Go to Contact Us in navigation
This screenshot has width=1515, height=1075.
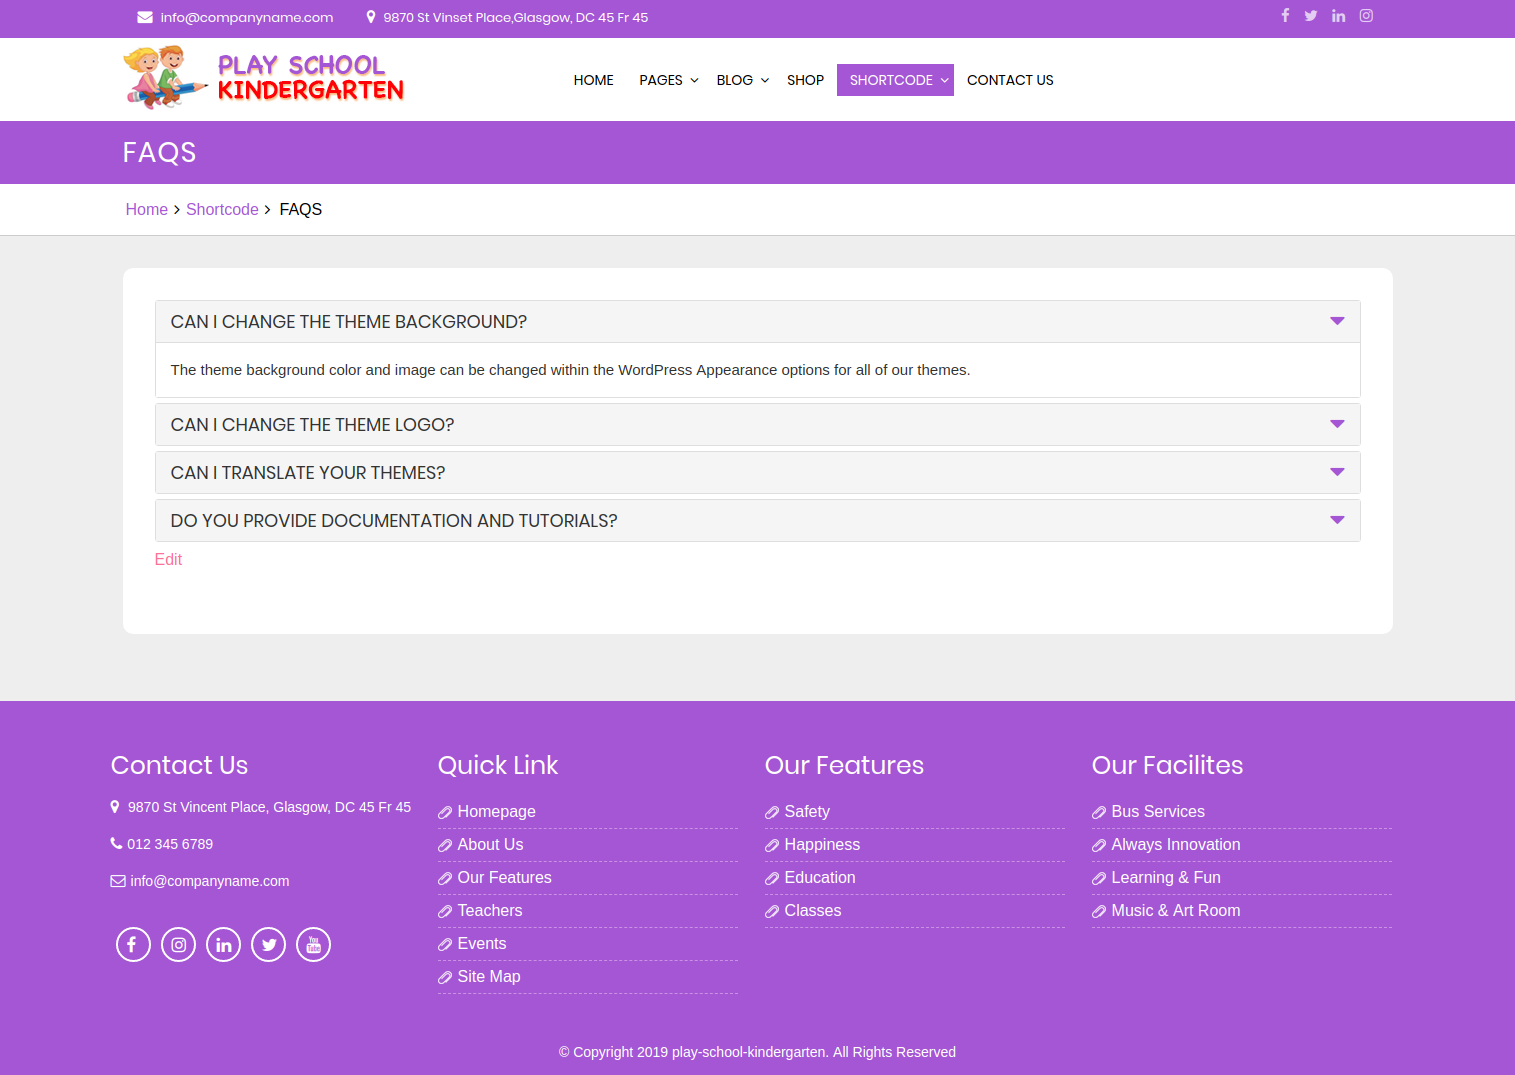pyautogui.click(x=1010, y=80)
